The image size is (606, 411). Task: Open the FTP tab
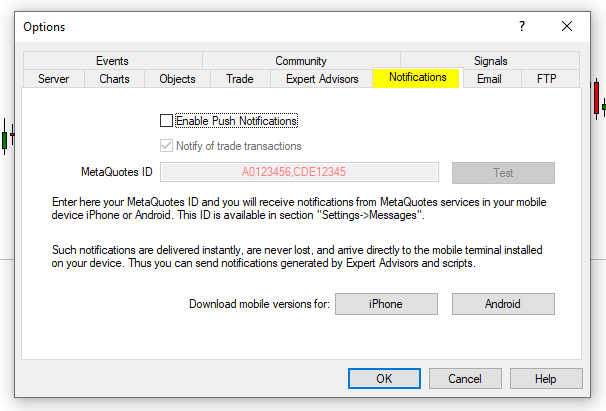click(546, 79)
